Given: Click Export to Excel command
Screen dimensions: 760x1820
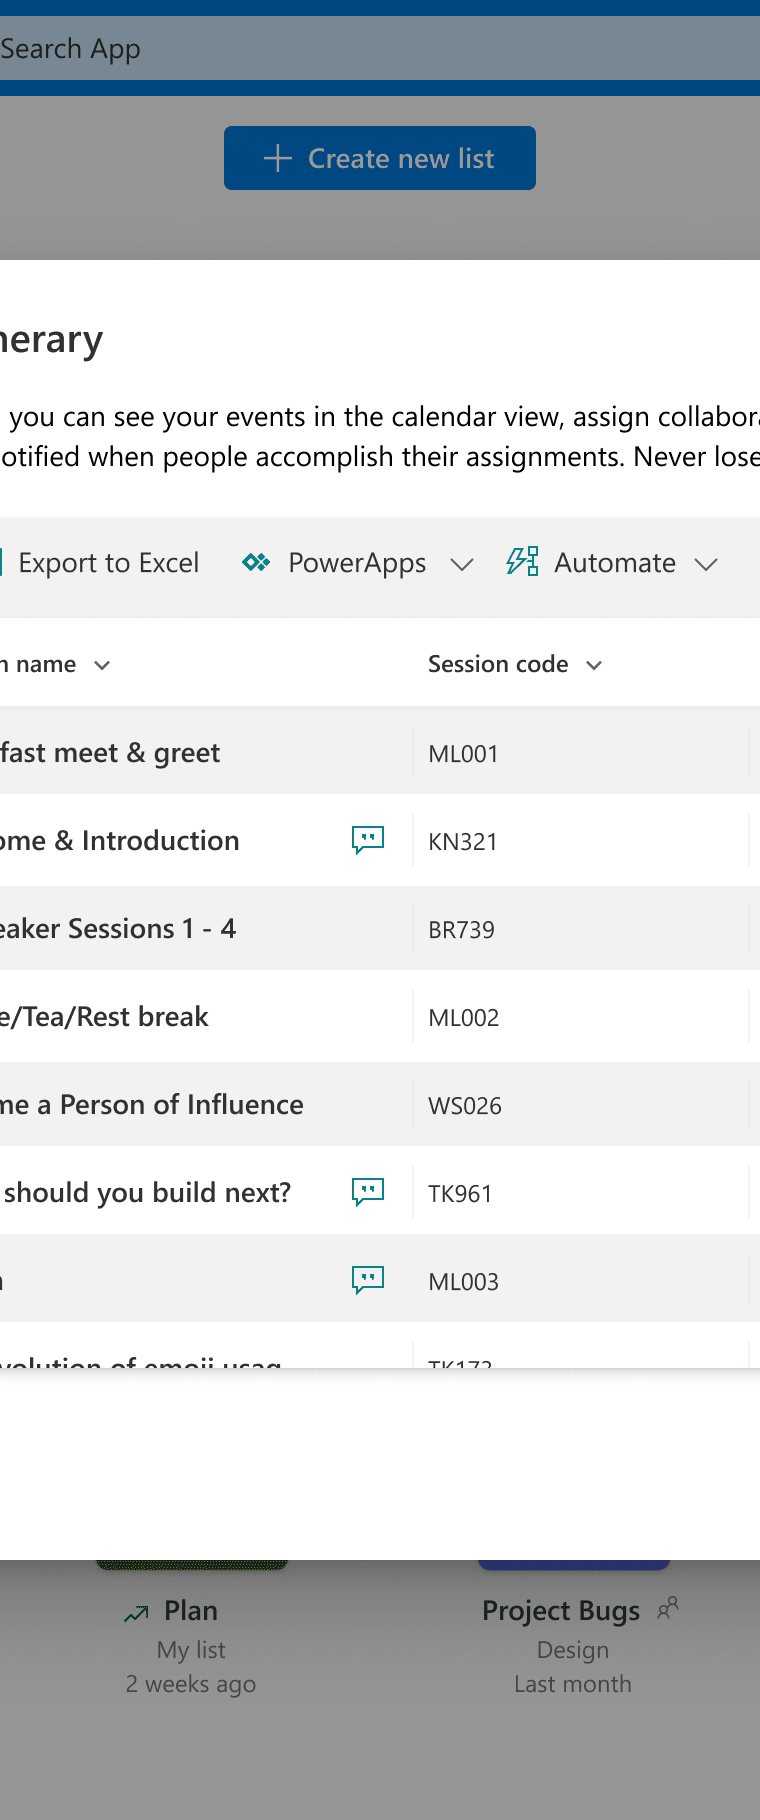Looking at the screenshot, I should pos(108,563).
